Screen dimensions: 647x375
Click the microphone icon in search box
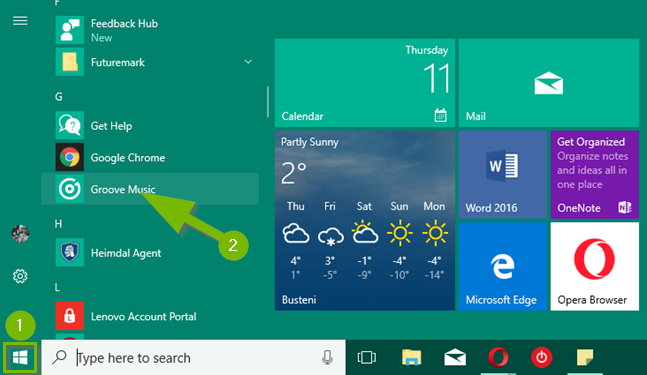327,358
